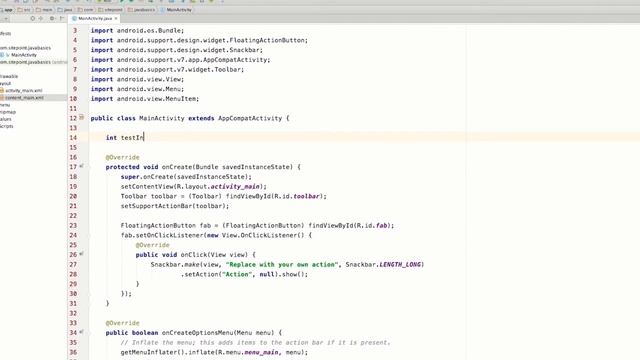Click 'import android.os.Bundle;' line
This screenshot has height=360, width=640.
pos(137,31)
